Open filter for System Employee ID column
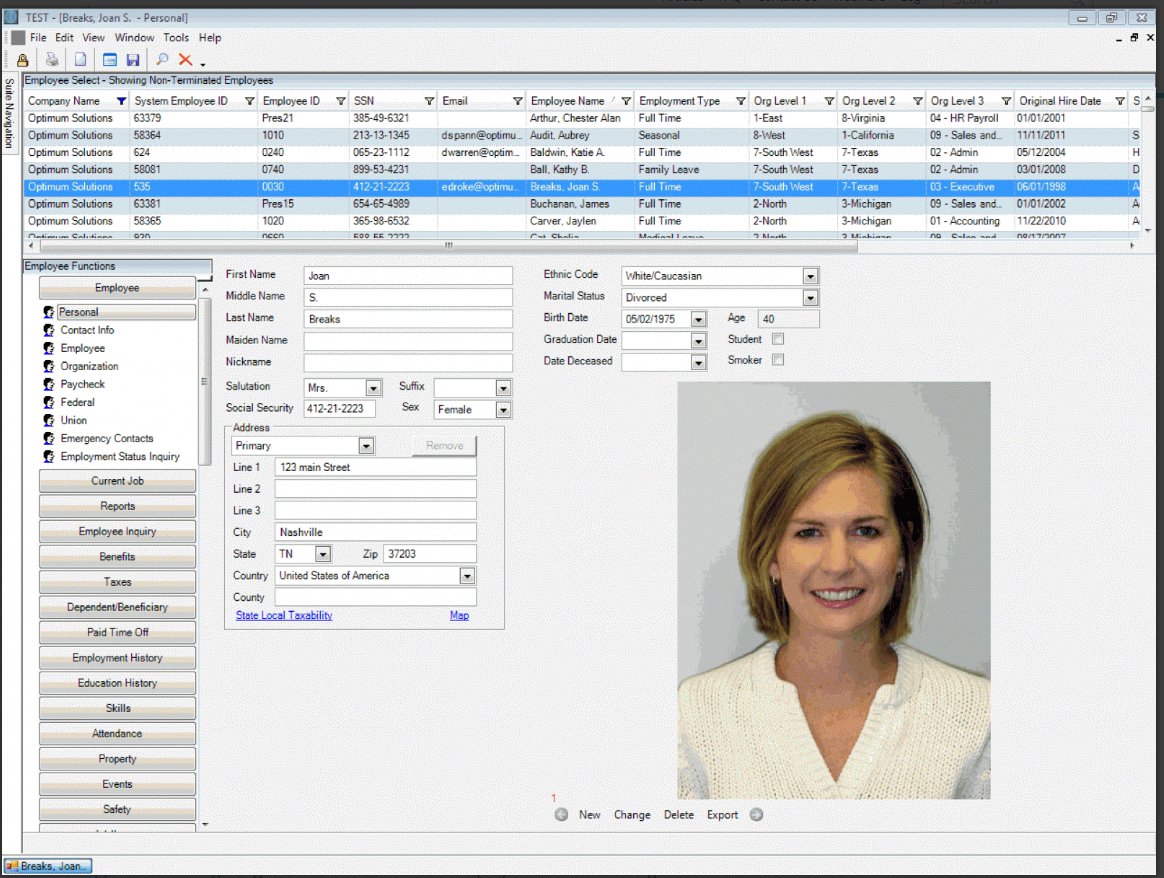Viewport: 1164px width, 878px height. tap(249, 101)
